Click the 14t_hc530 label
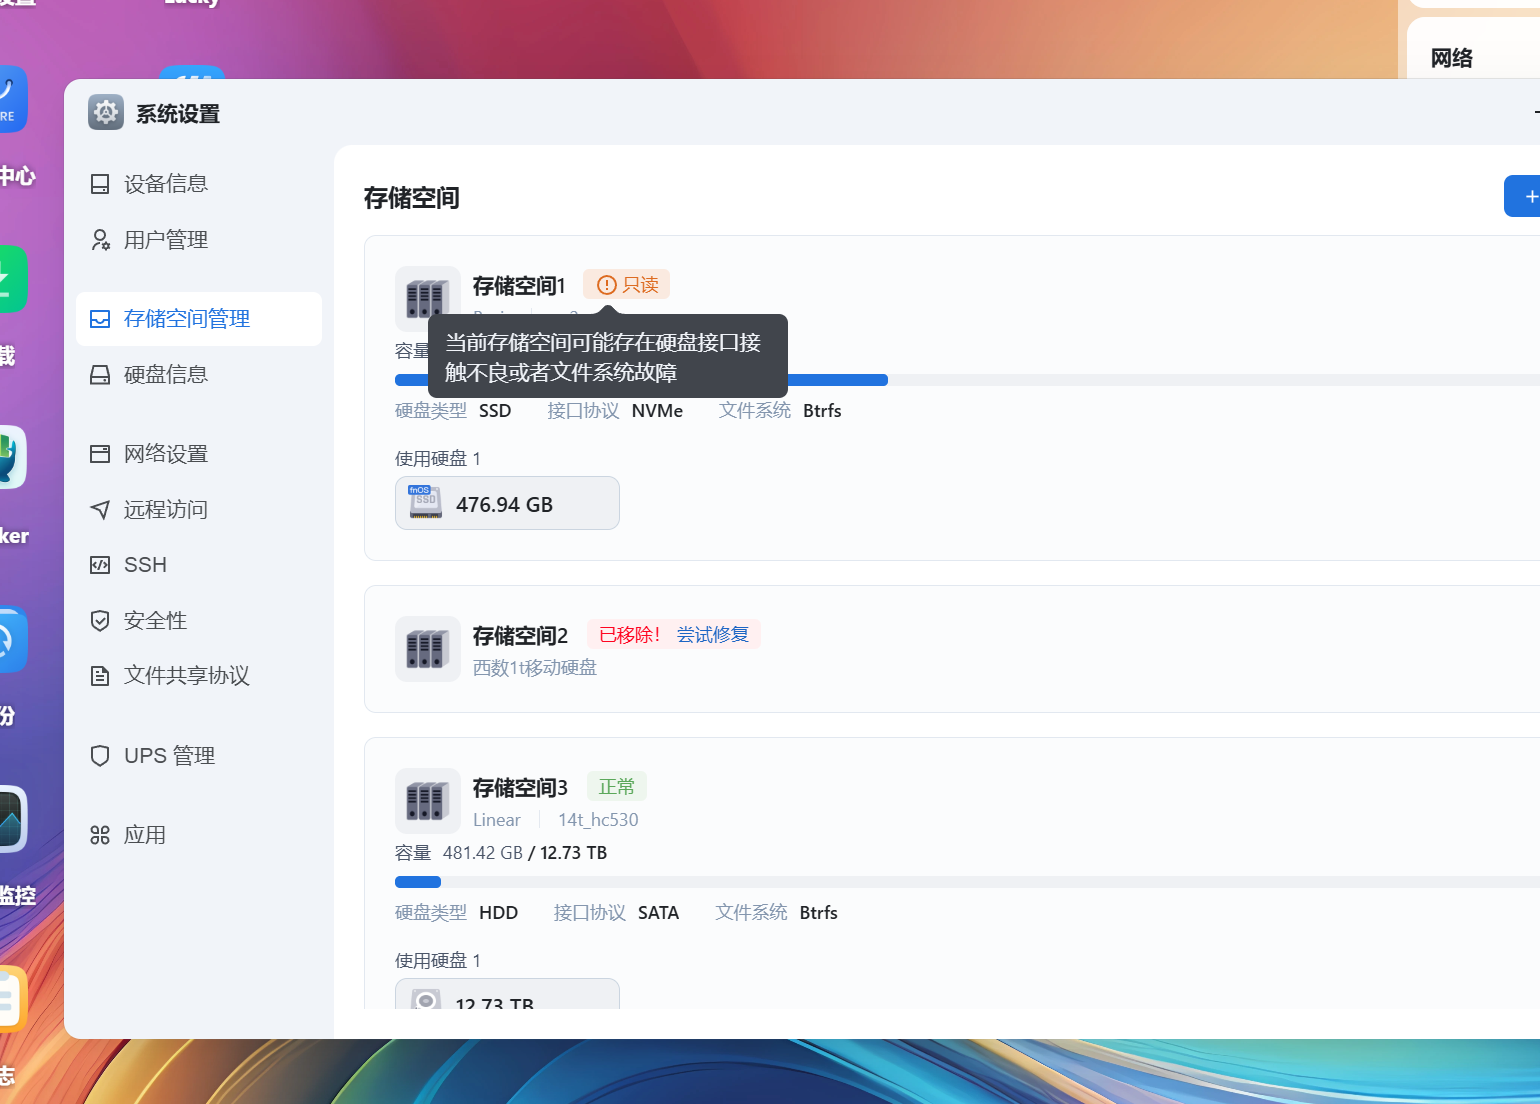The width and height of the screenshot is (1540, 1104). pos(598,820)
